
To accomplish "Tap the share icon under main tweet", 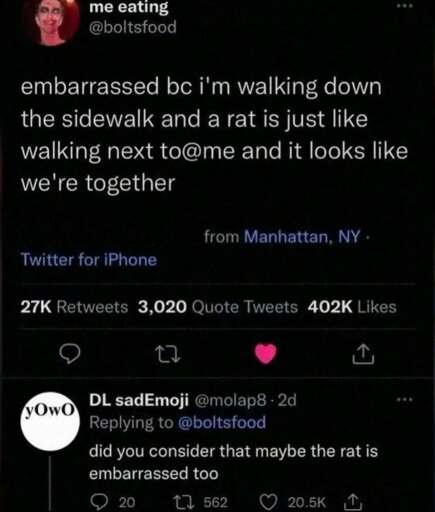I will [363, 354].
